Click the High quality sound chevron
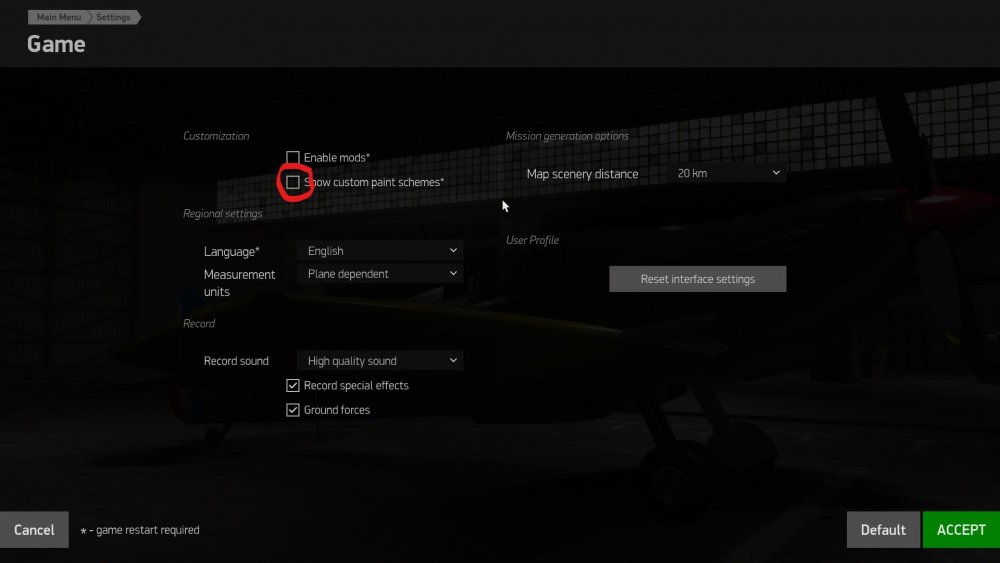 coord(453,360)
